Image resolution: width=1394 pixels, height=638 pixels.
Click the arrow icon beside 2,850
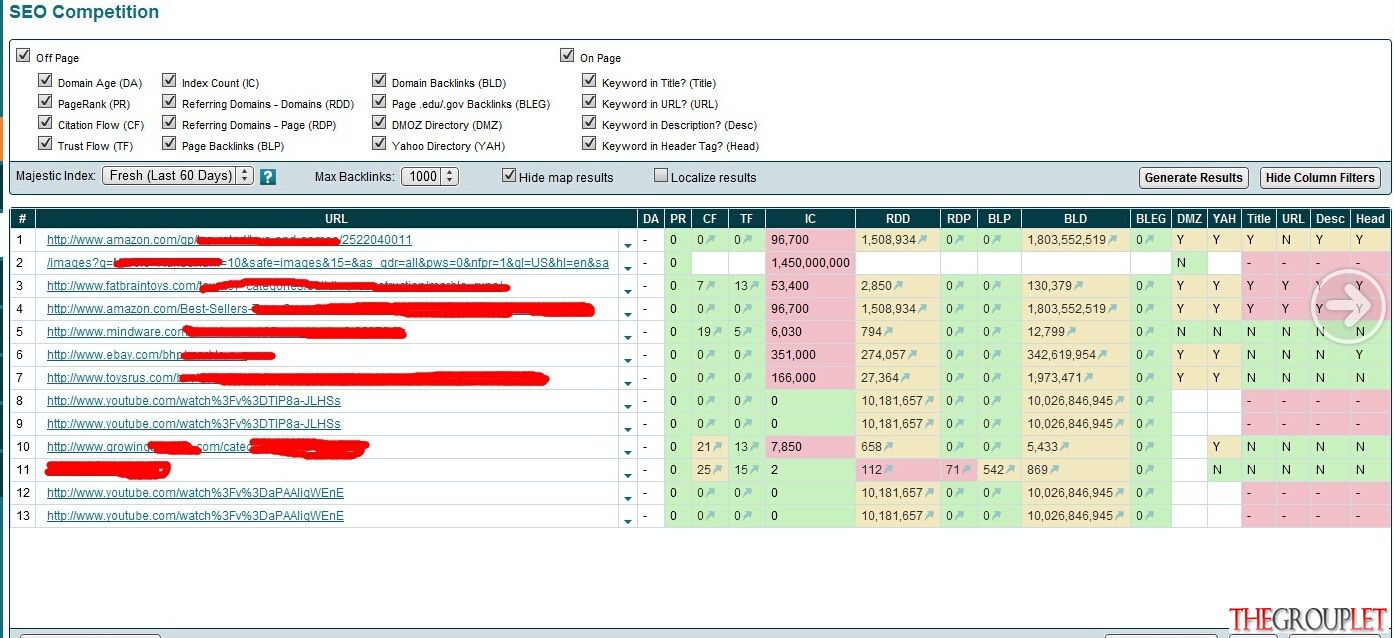[898, 286]
